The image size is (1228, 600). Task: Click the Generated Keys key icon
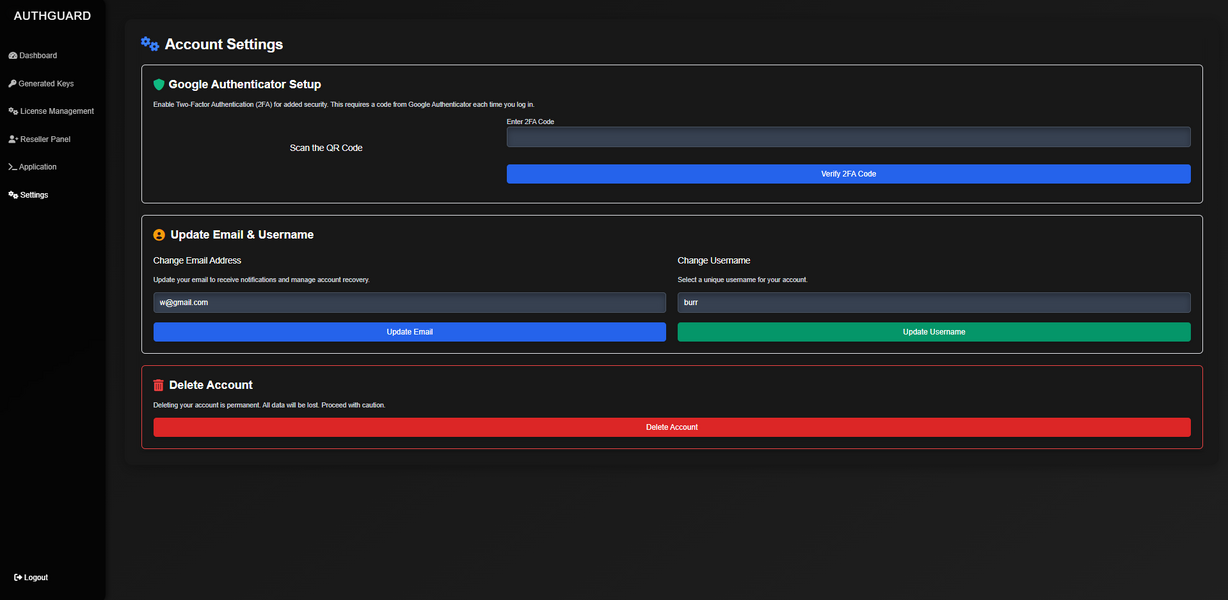[12, 84]
